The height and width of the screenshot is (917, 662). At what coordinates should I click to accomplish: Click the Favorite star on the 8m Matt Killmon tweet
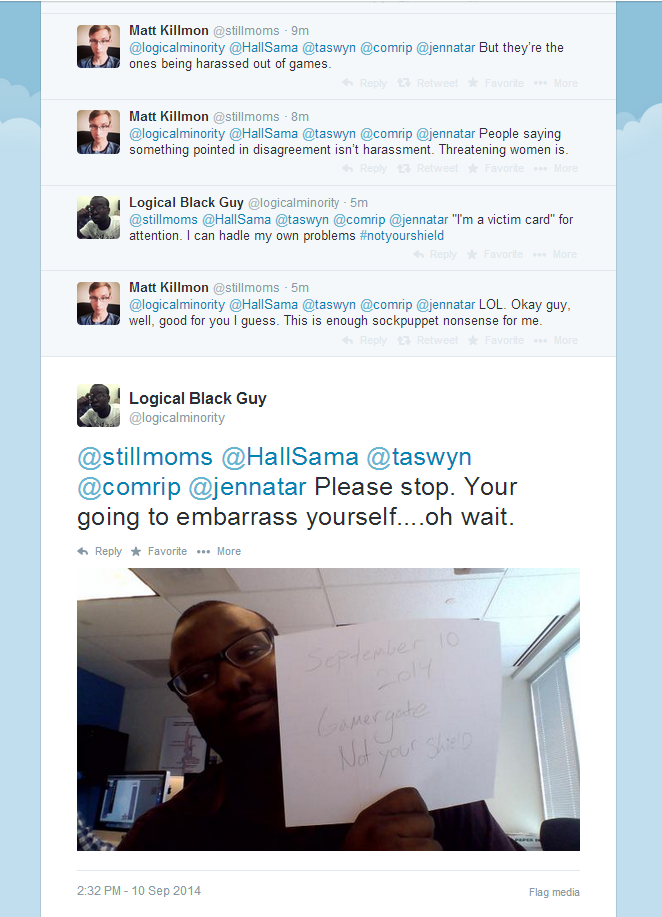point(473,168)
